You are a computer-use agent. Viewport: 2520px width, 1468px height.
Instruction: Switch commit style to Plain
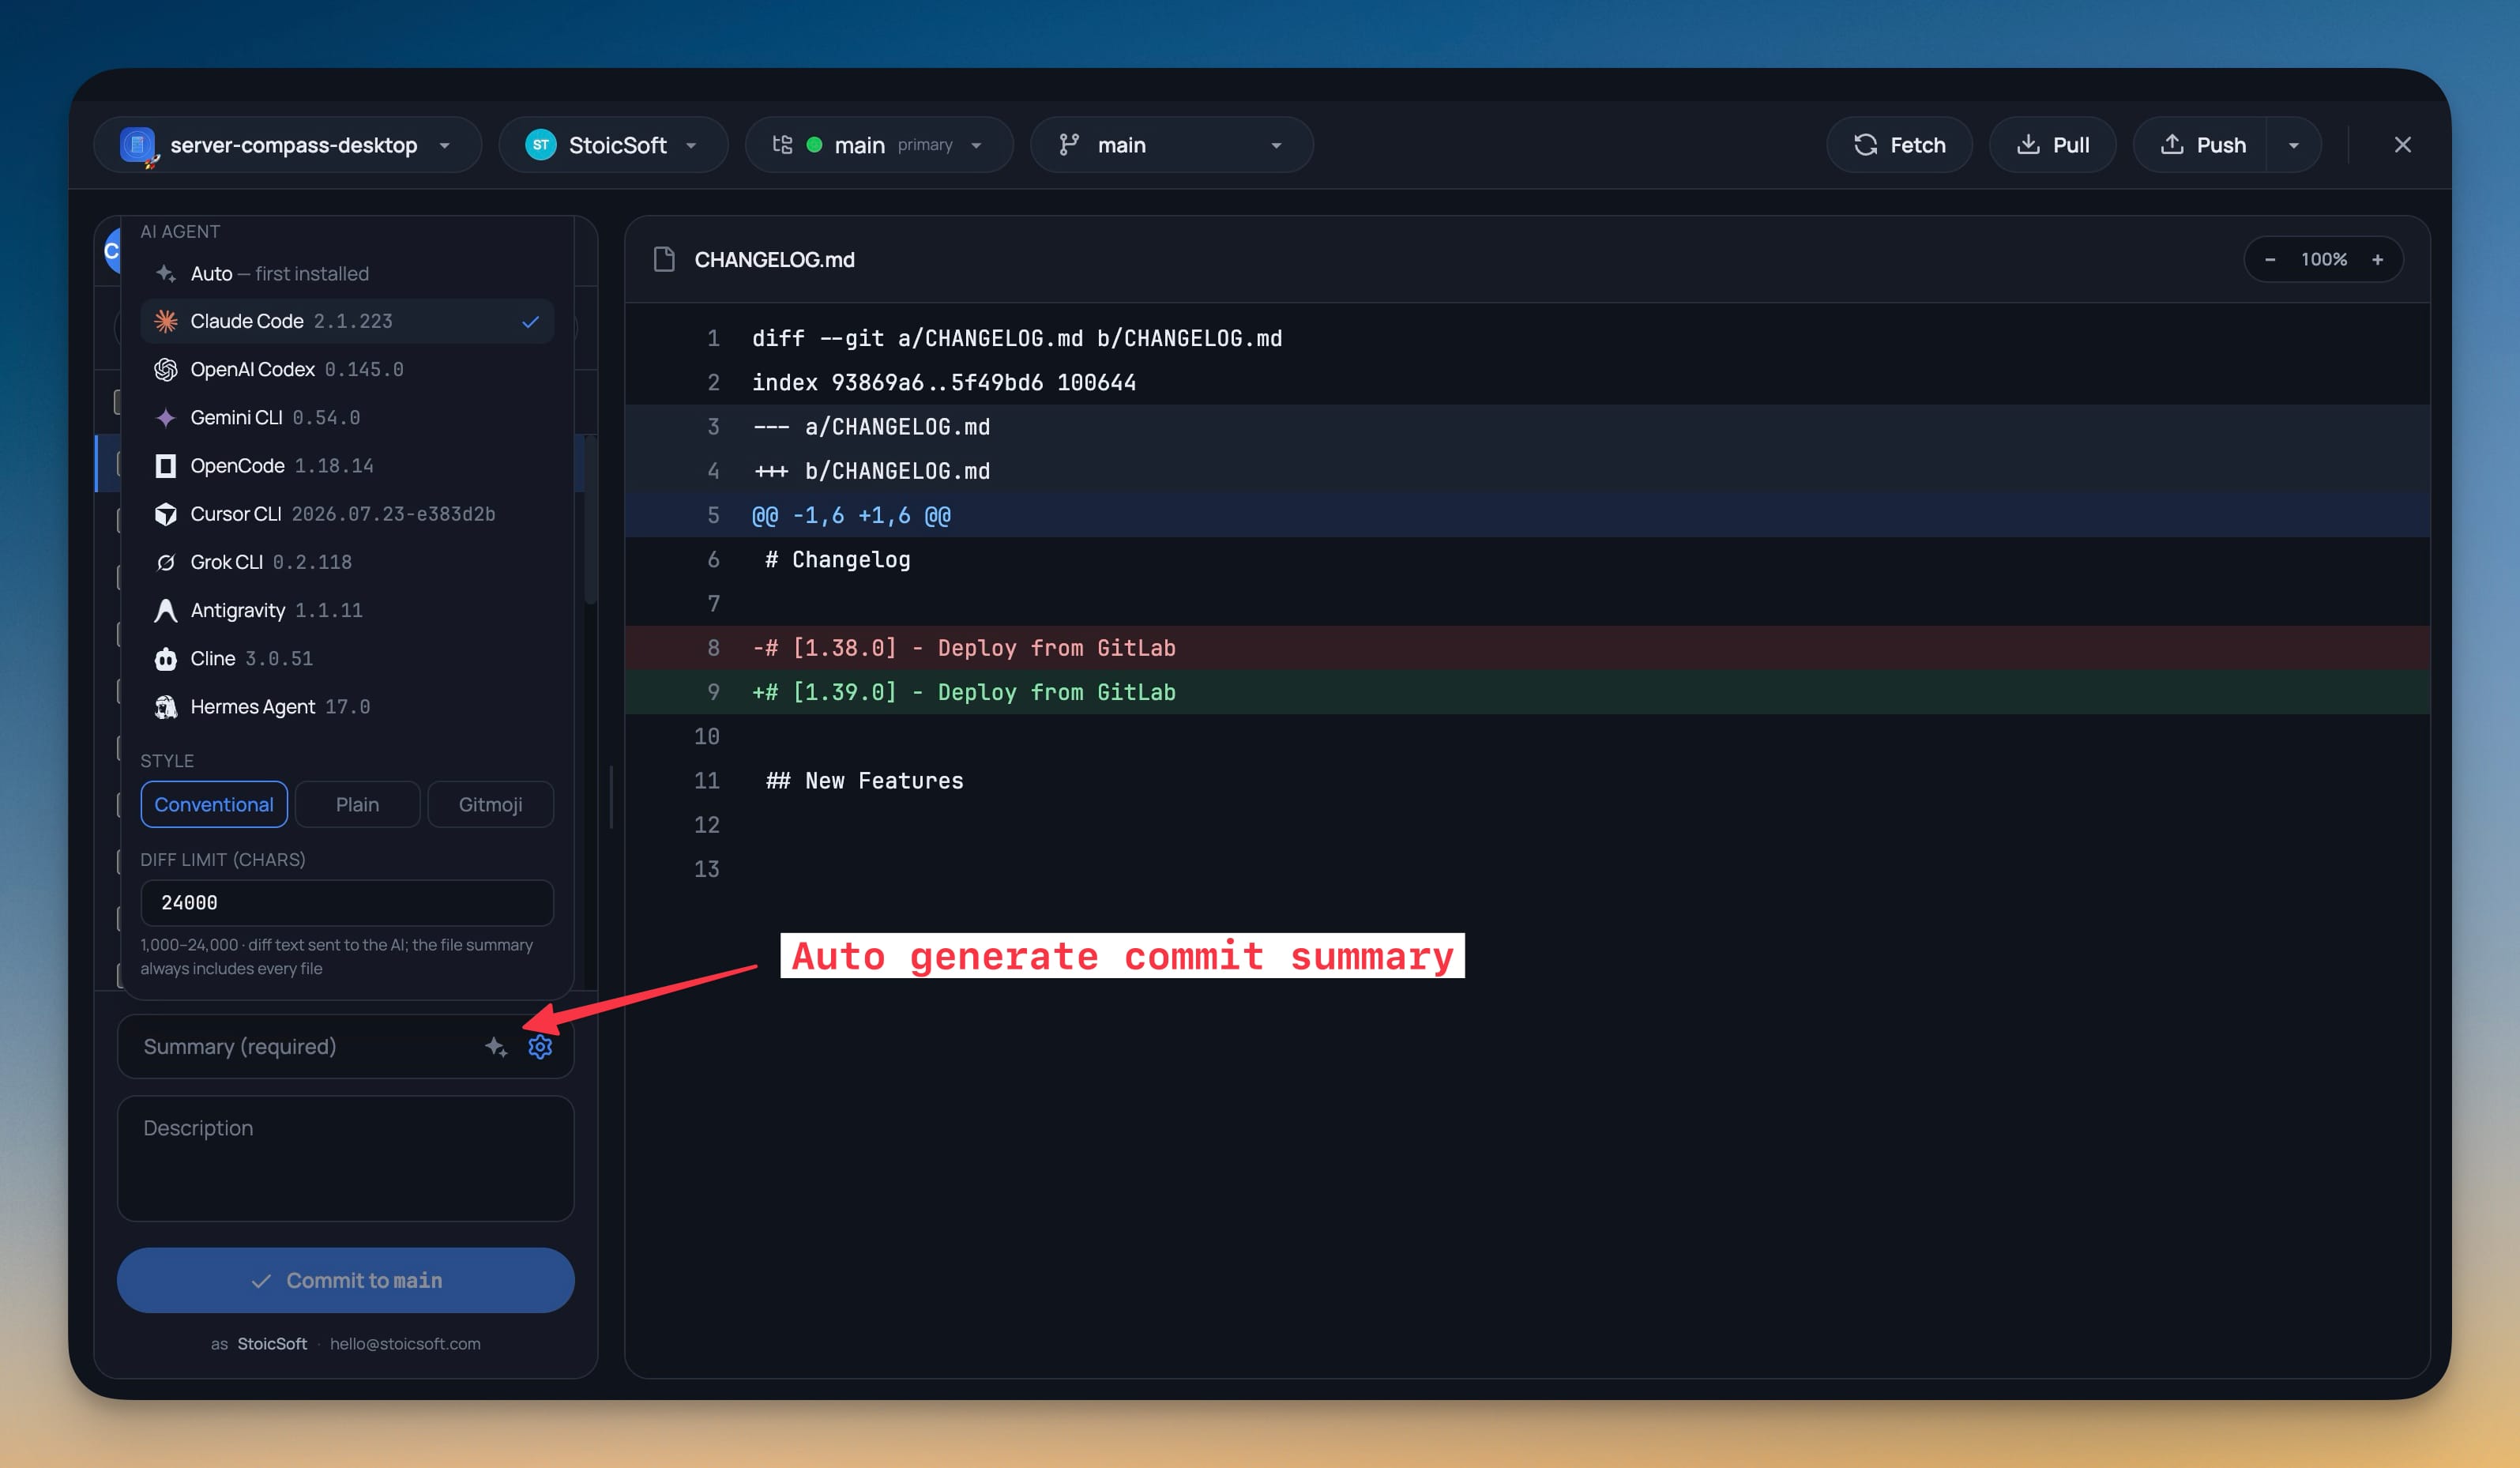pyautogui.click(x=357, y=805)
